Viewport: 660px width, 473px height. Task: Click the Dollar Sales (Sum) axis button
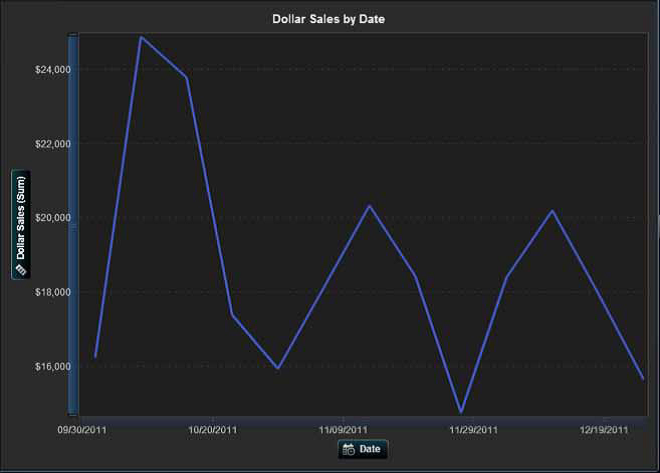pos(21,224)
